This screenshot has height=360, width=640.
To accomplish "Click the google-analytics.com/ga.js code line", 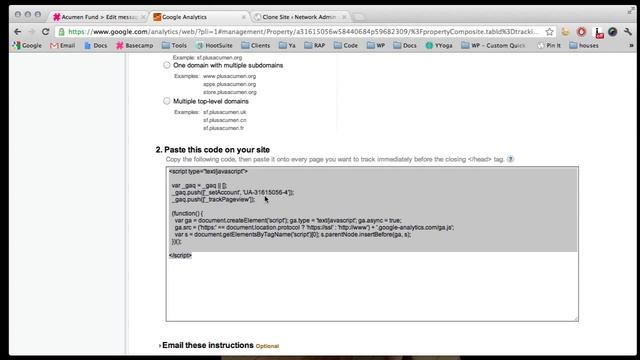I will [x=314, y=227].
